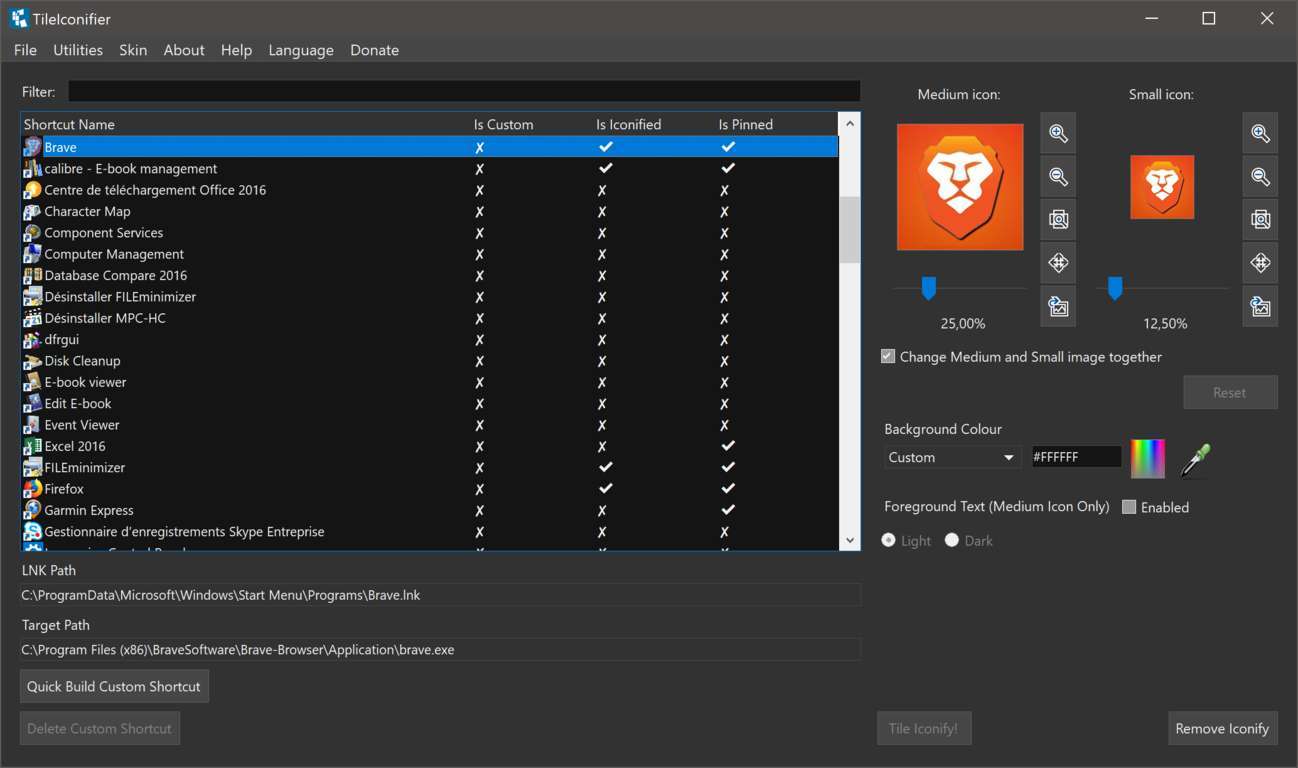Sort by the Is Custom column header
Image resolution: width=1298 pixels, height=768 pixels.
503,124
